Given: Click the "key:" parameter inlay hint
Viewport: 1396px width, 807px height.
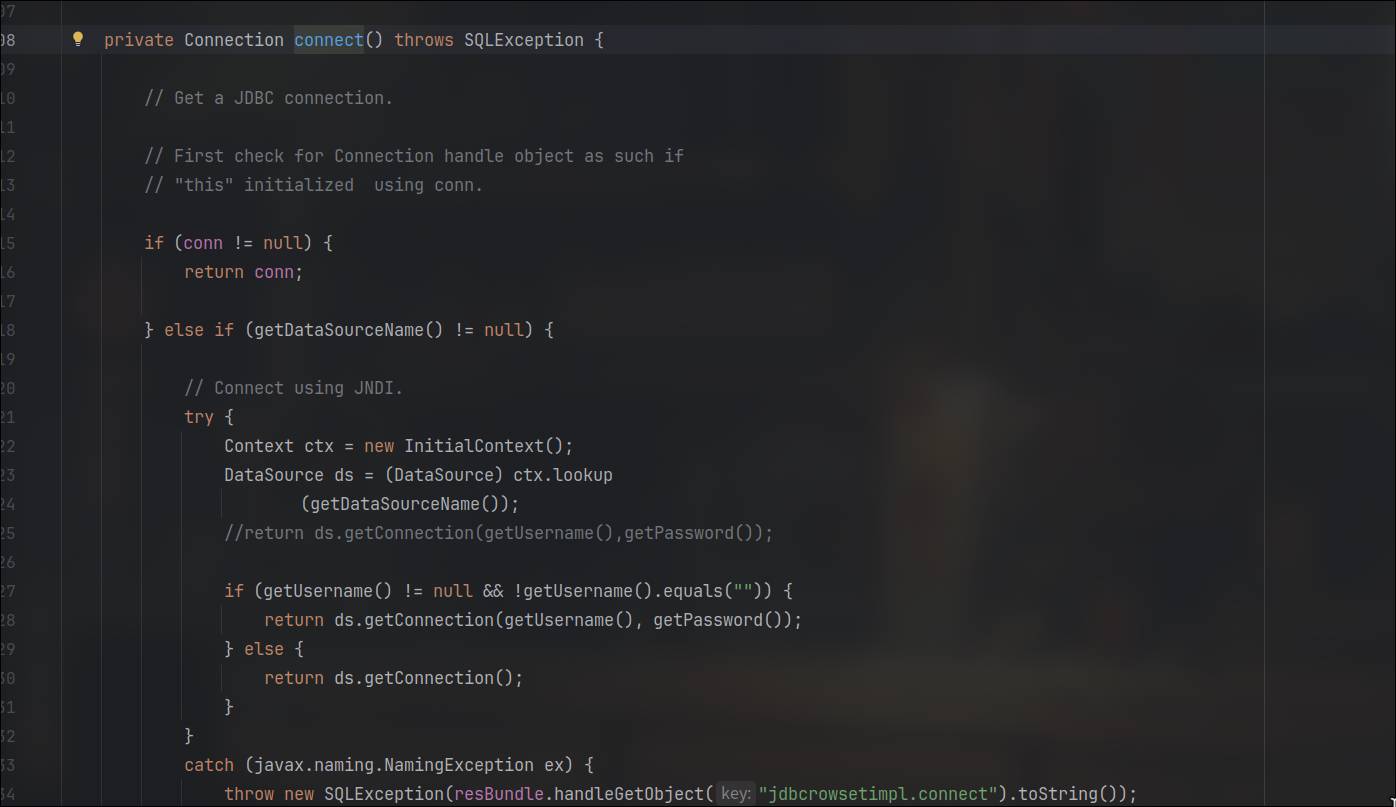Looking at the screenshot, I should click(736, 794).
